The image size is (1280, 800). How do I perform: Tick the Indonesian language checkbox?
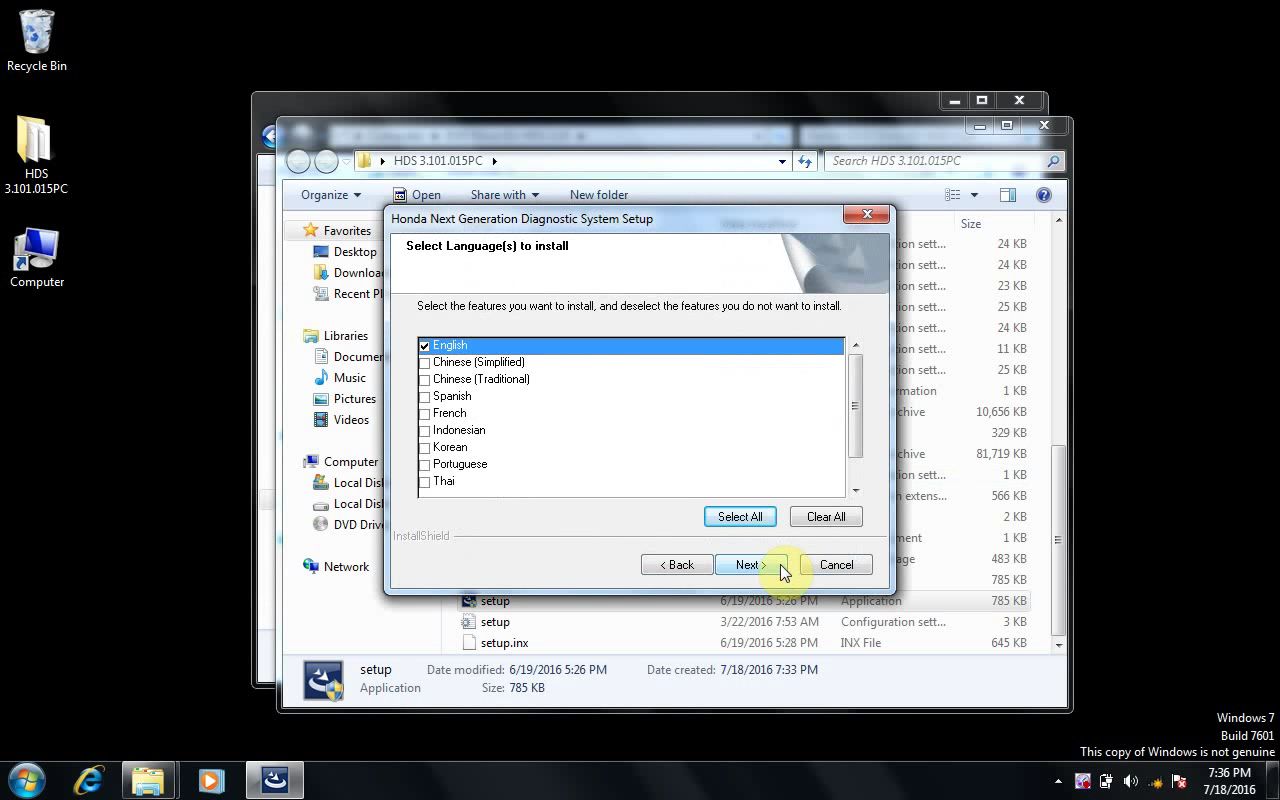pyautogui.click(x=424, y=431)
